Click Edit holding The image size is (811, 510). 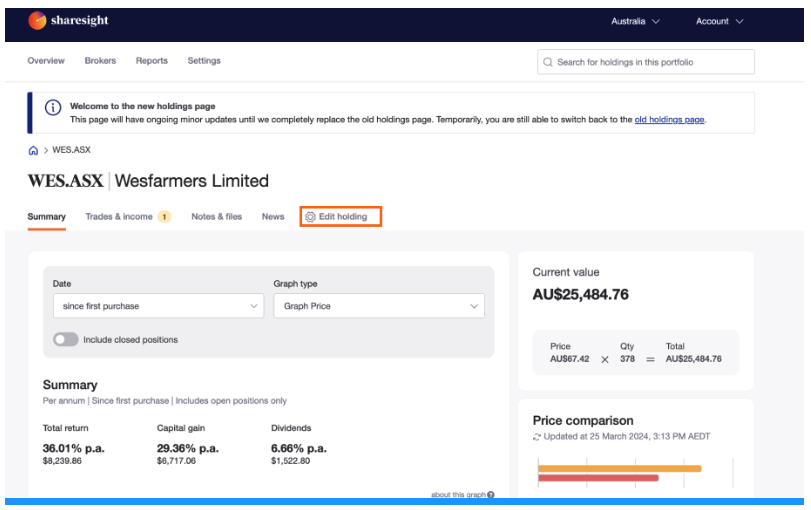[x=341, y=217]
